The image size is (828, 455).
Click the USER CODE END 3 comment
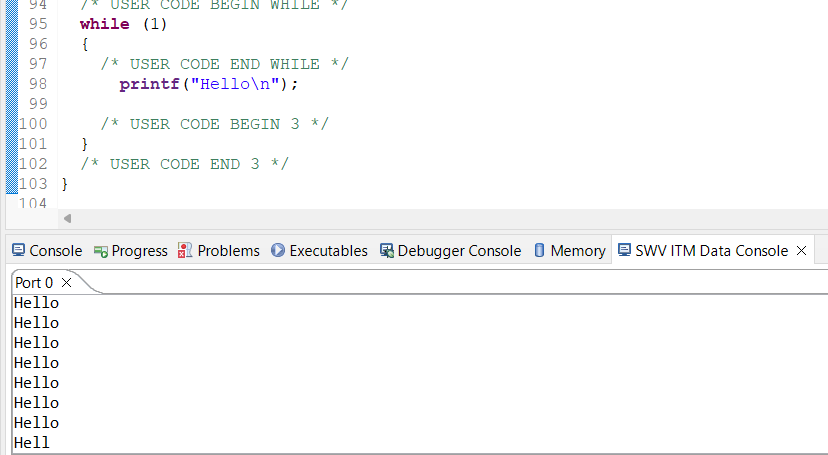(184, 164)
